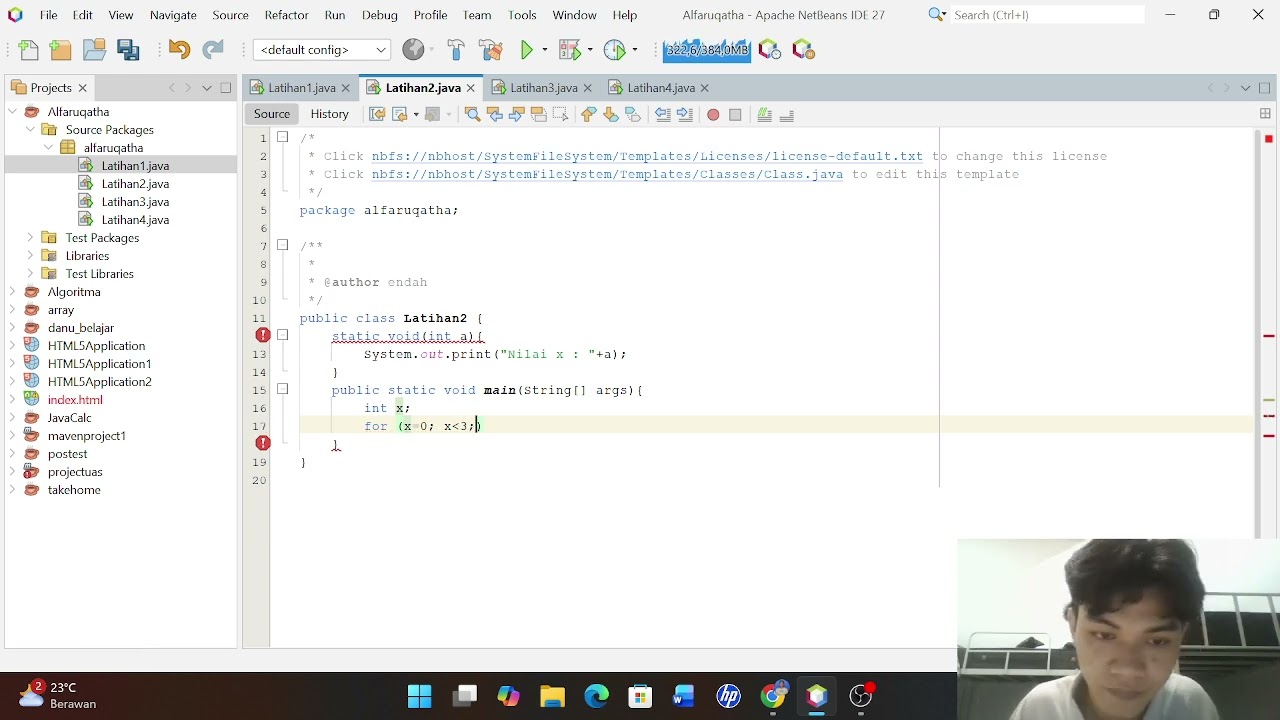Image resolution: width=1280 pixels, height=720 pixels.
Task: Open the license-default.txt link in comment
Action: coord(647,156)
